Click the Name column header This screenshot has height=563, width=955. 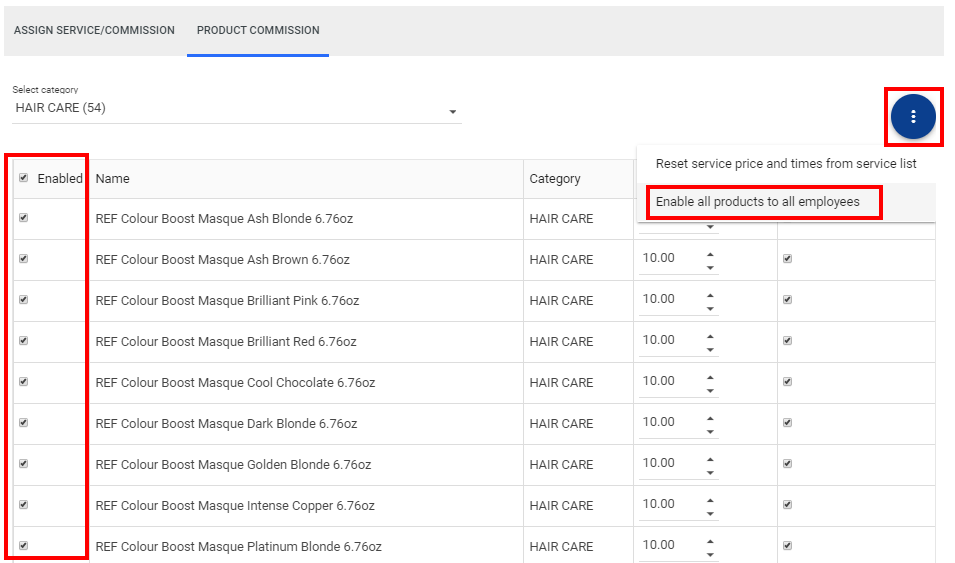113,179
